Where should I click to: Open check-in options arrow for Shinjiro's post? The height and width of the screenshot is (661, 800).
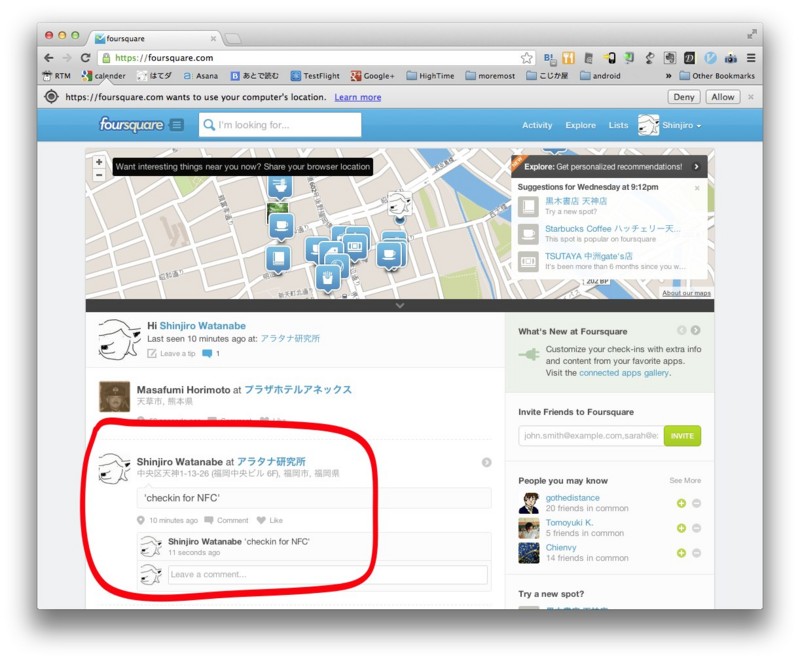point(486,462)
